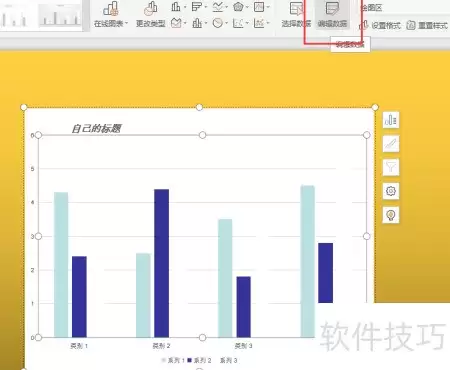Viewport: 450px width, 370px height.
Task: Open the chart elements side button
Action: [391, 120]
